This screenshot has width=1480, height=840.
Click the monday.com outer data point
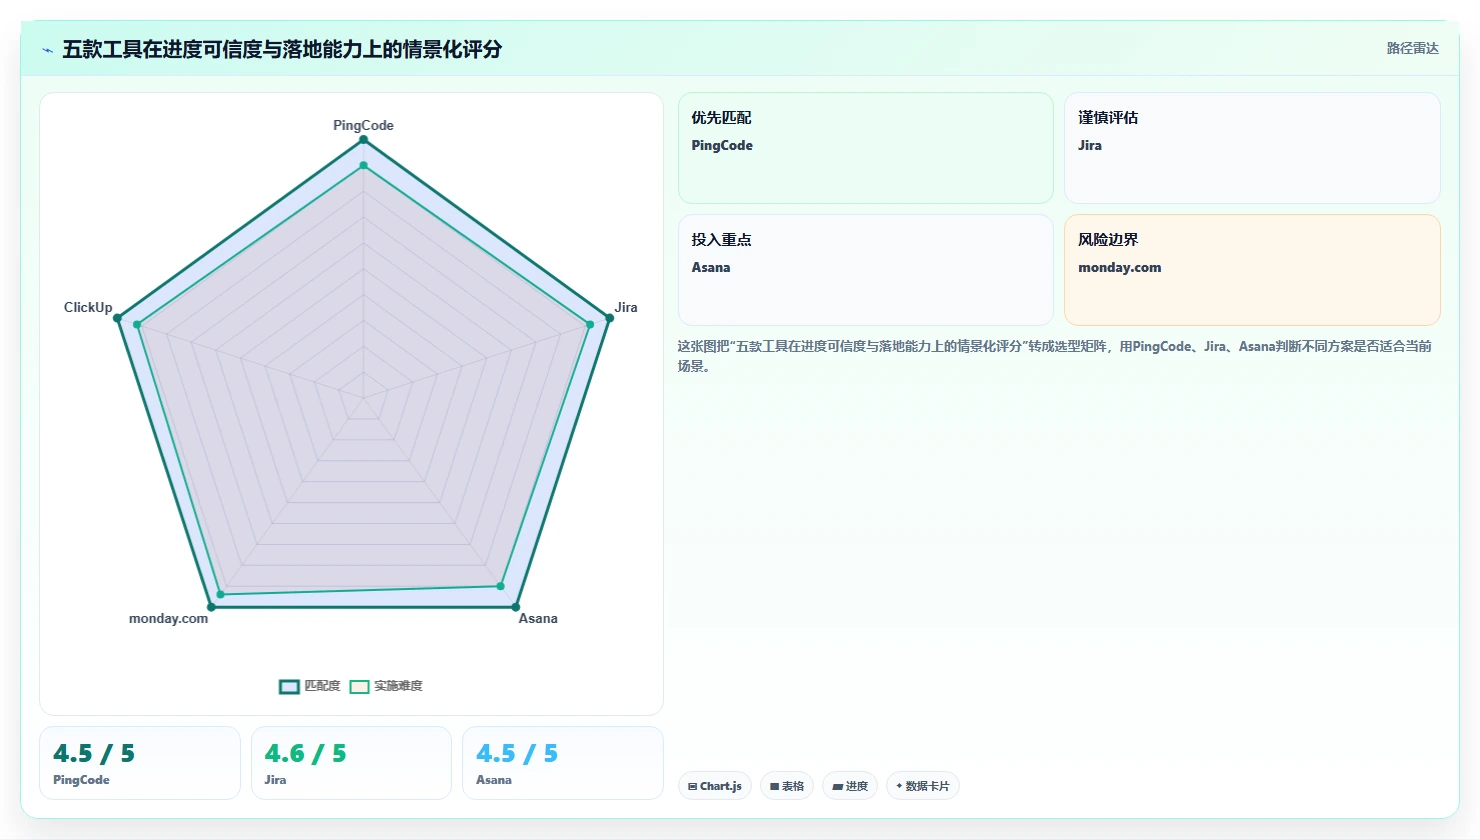click(x=211, y=607)
